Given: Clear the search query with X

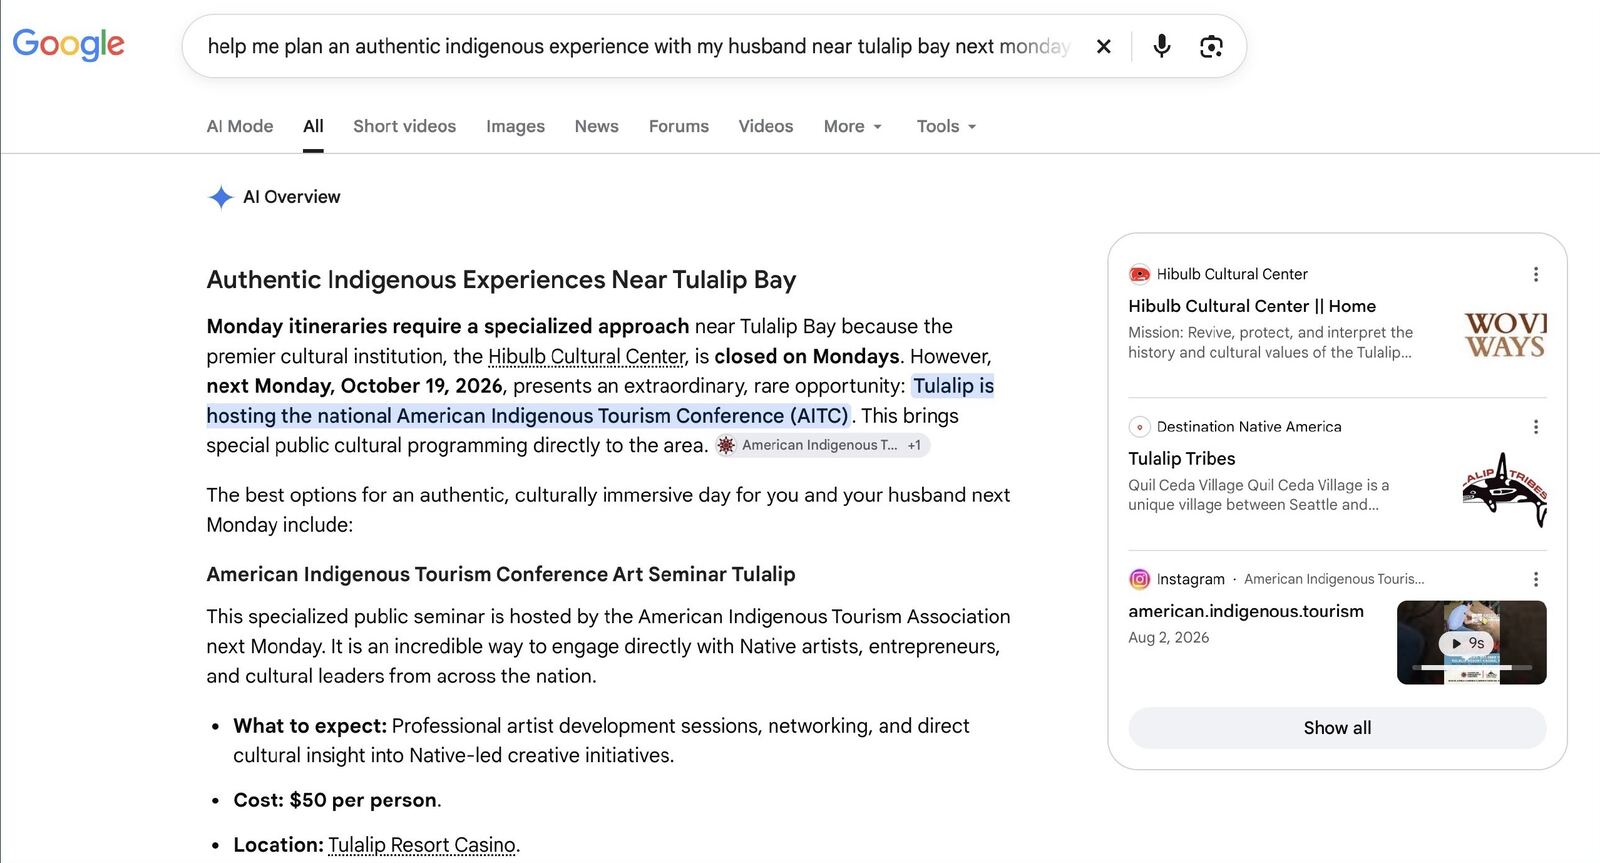Looking at the screenshot, I should pos(1104,46).
